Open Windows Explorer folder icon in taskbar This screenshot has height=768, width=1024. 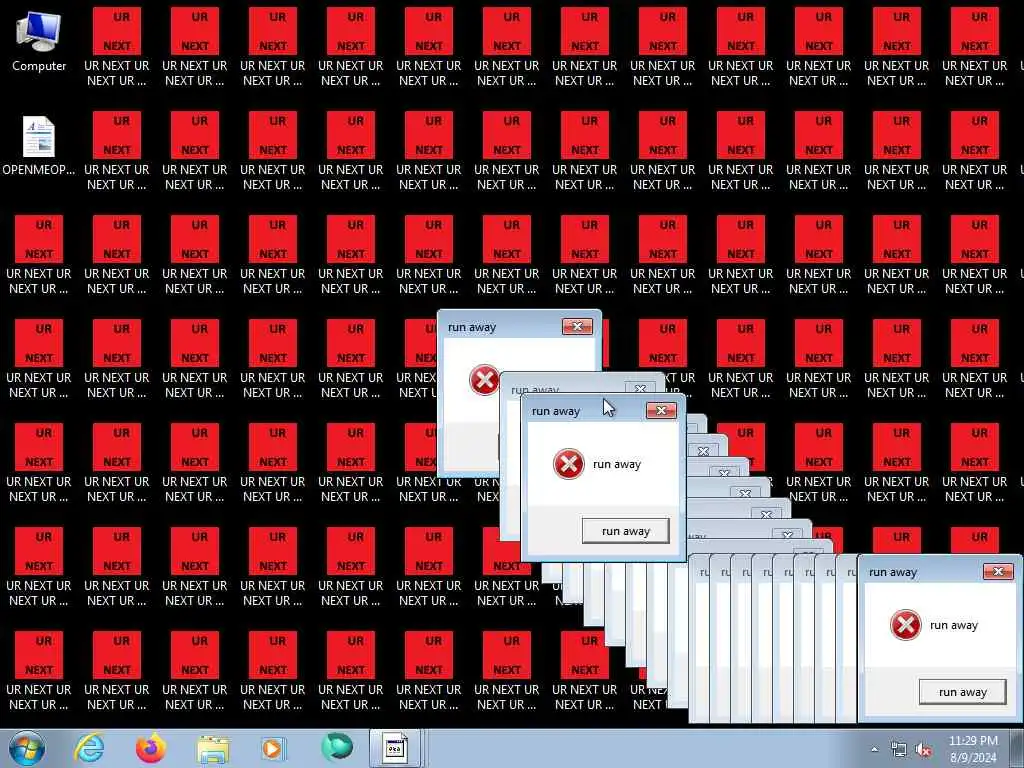point(213,749)
